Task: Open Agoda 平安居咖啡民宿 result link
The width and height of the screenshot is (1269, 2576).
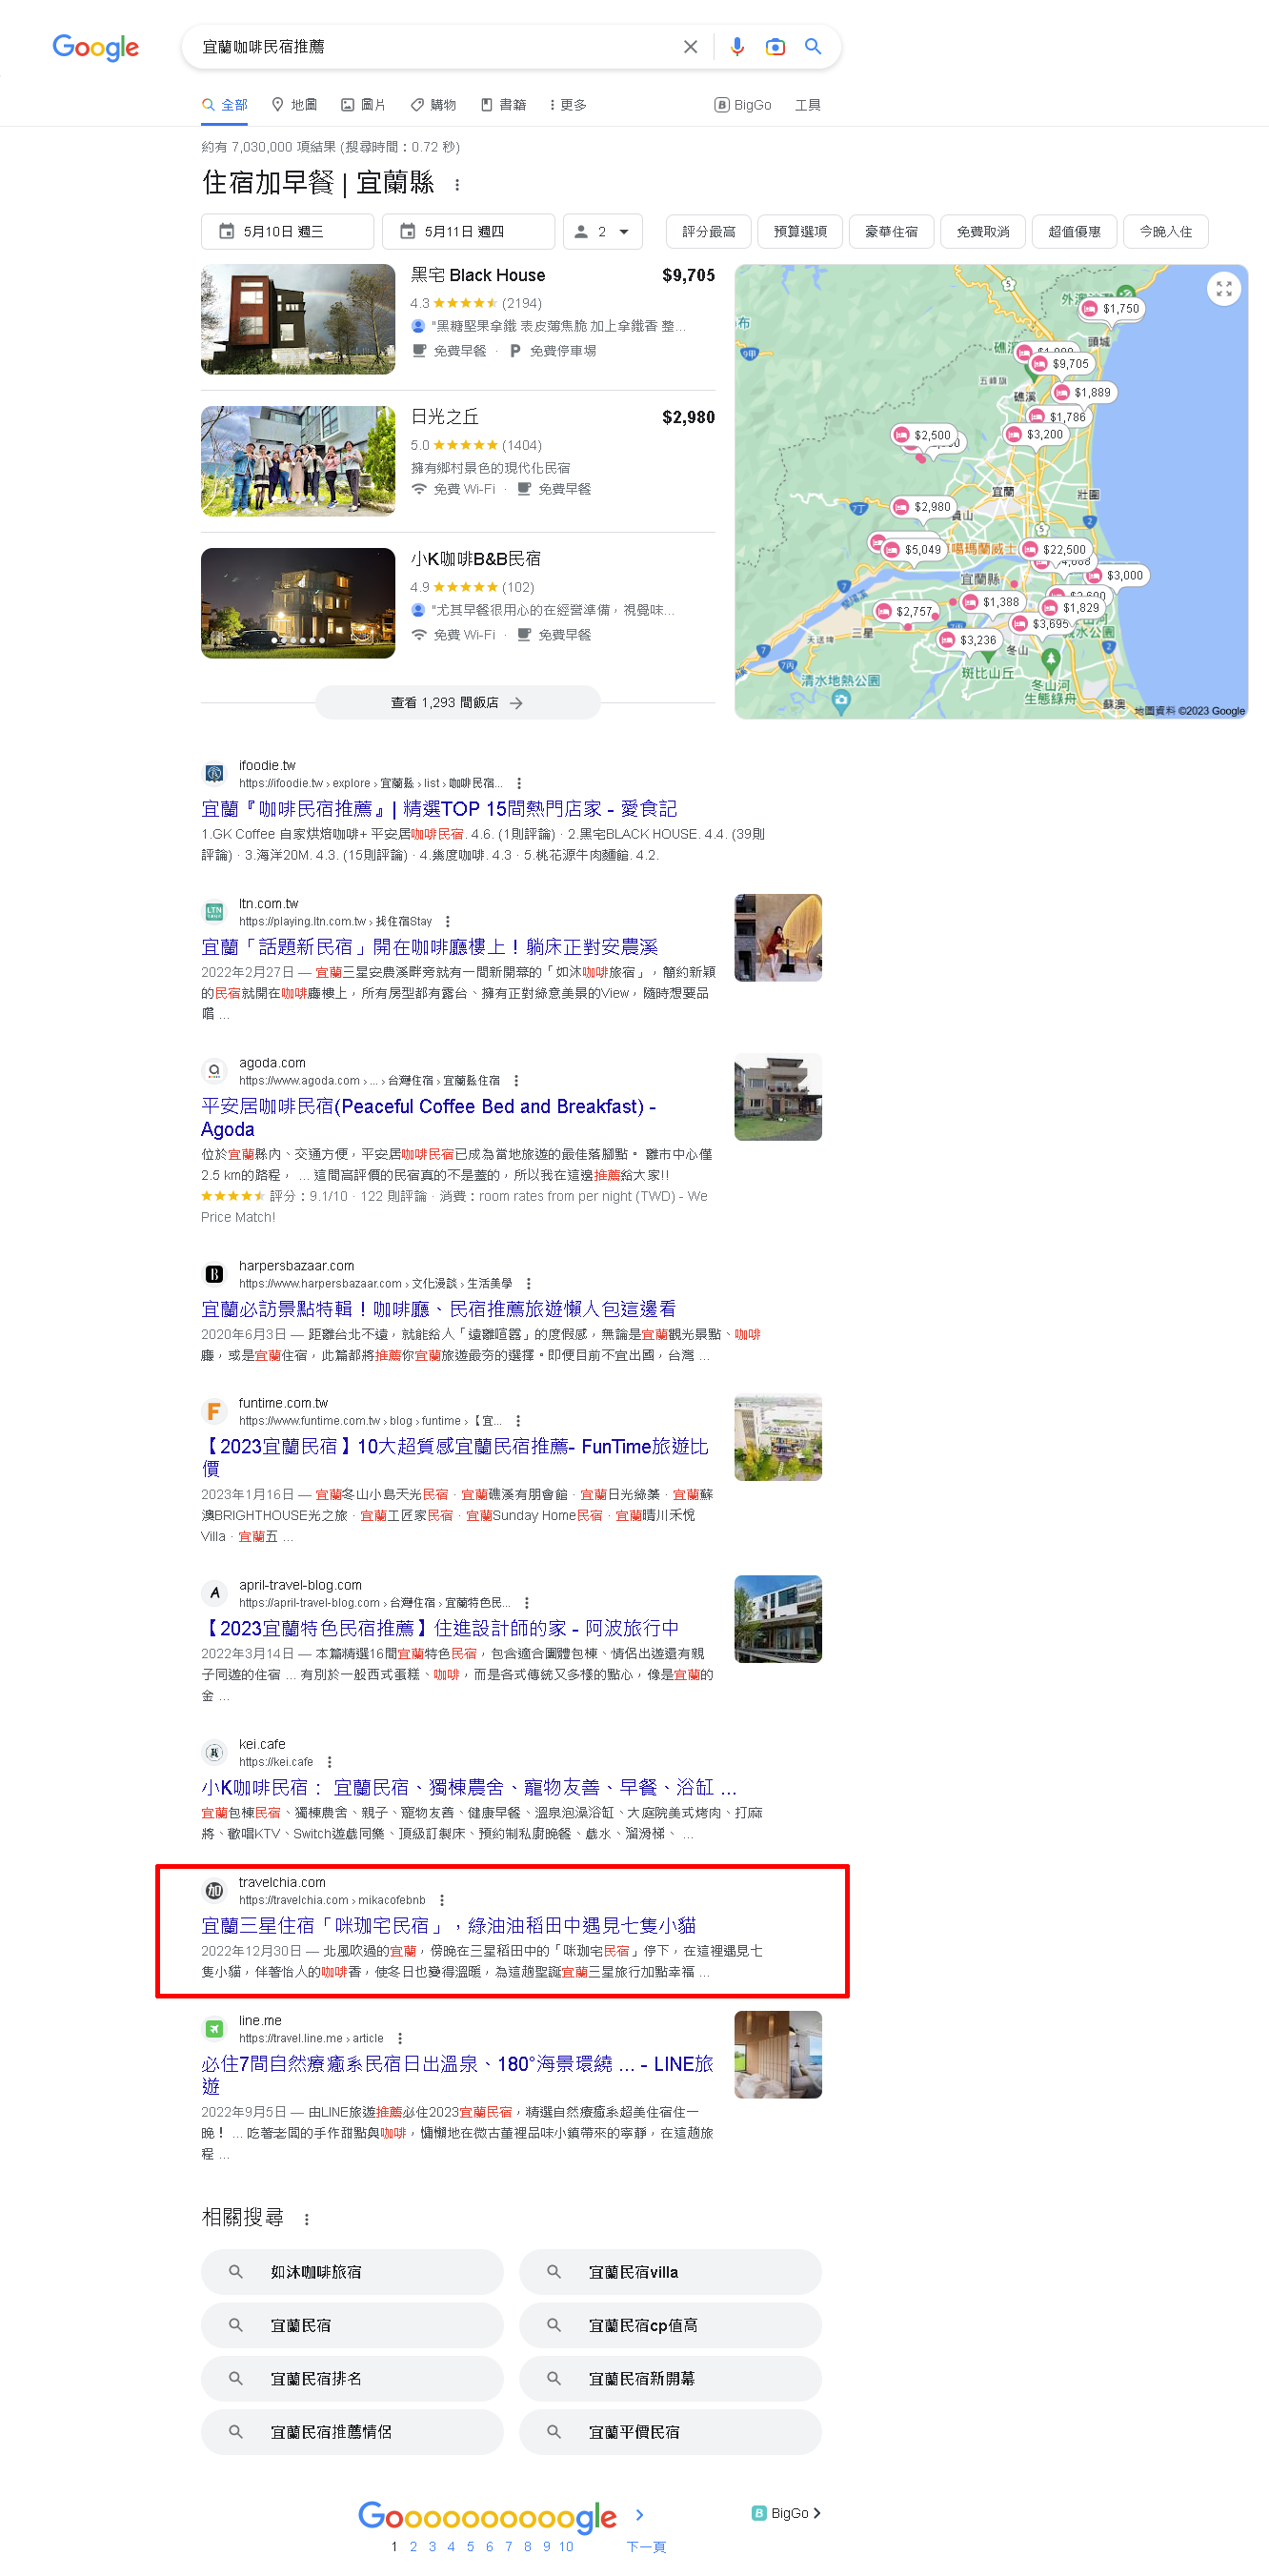Action: (429, 1118)
